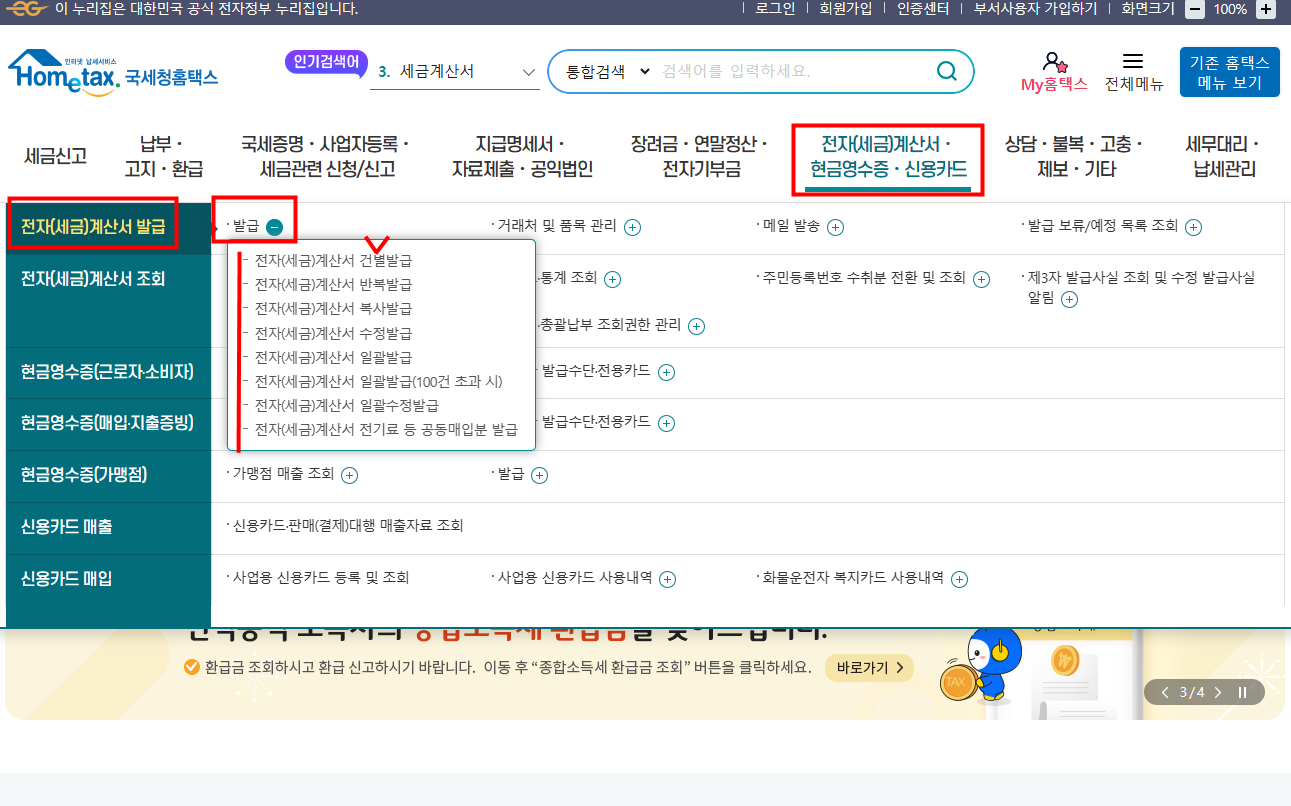Open 전자(세금)계산서·현금영수증·신용카드 menu
This screenshot has width=1291, height=806.
(887, 158)
